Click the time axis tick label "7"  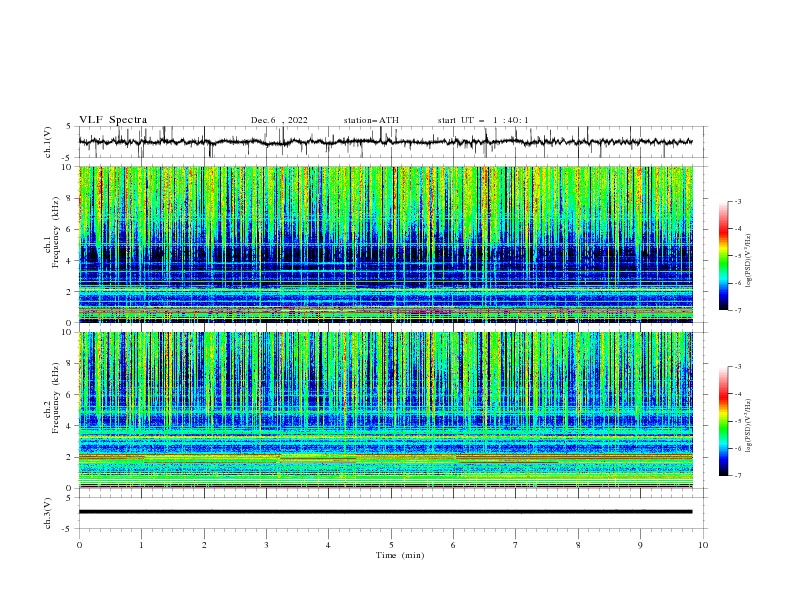pyautogui.click(x=516, y=545)
